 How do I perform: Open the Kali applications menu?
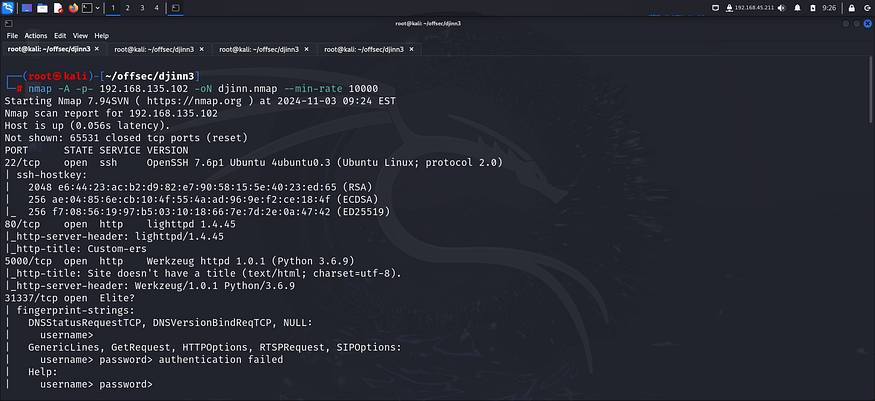click(x=8, y=8)
